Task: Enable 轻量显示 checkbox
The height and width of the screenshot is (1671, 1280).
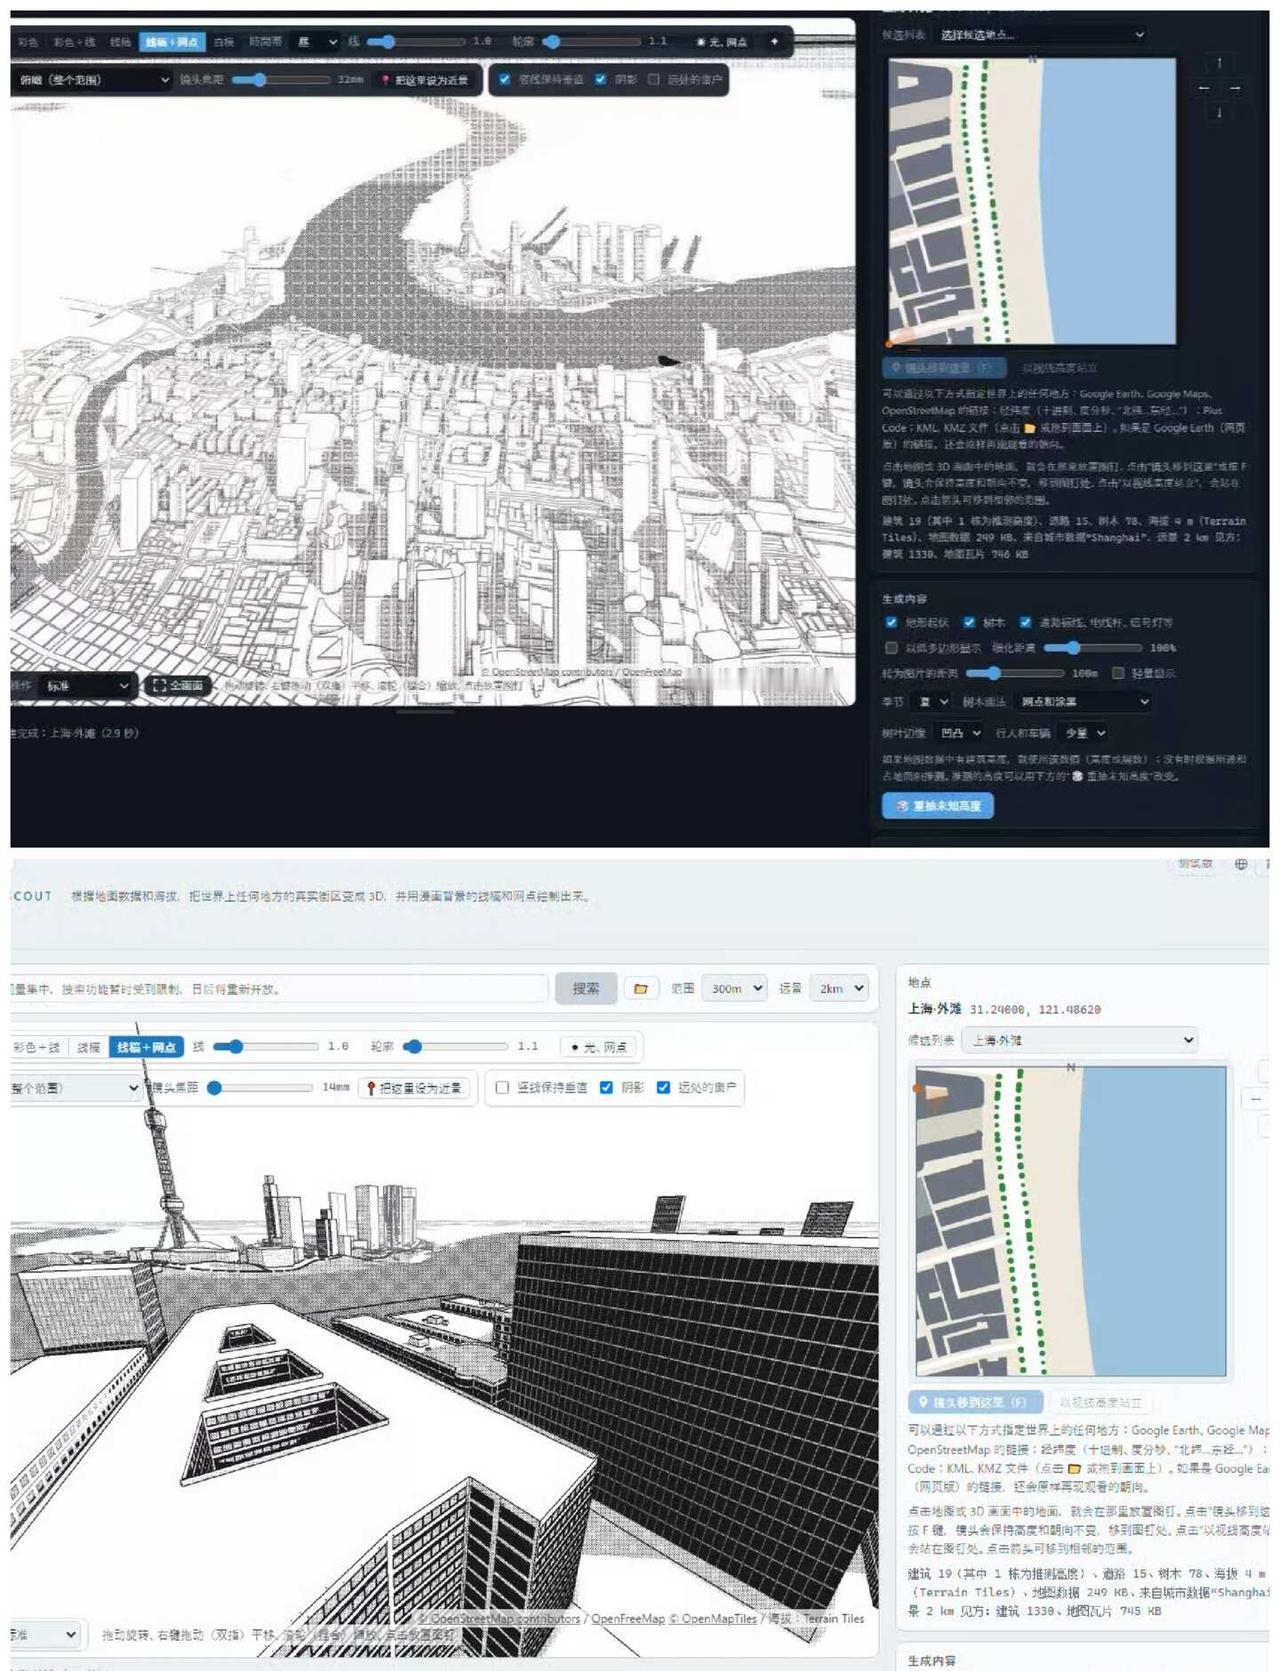Action: [x=1119, y=673]
